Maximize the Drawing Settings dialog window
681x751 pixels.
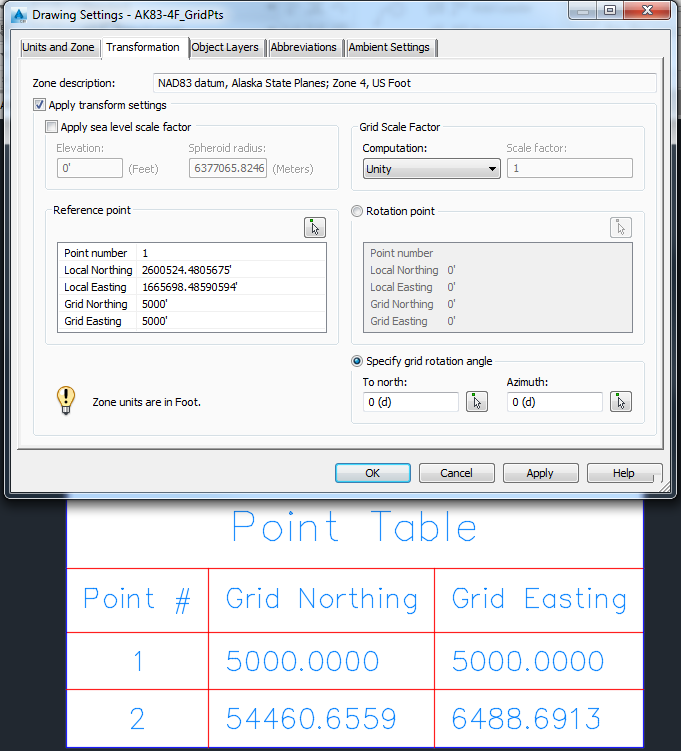(x=610, y=10)
